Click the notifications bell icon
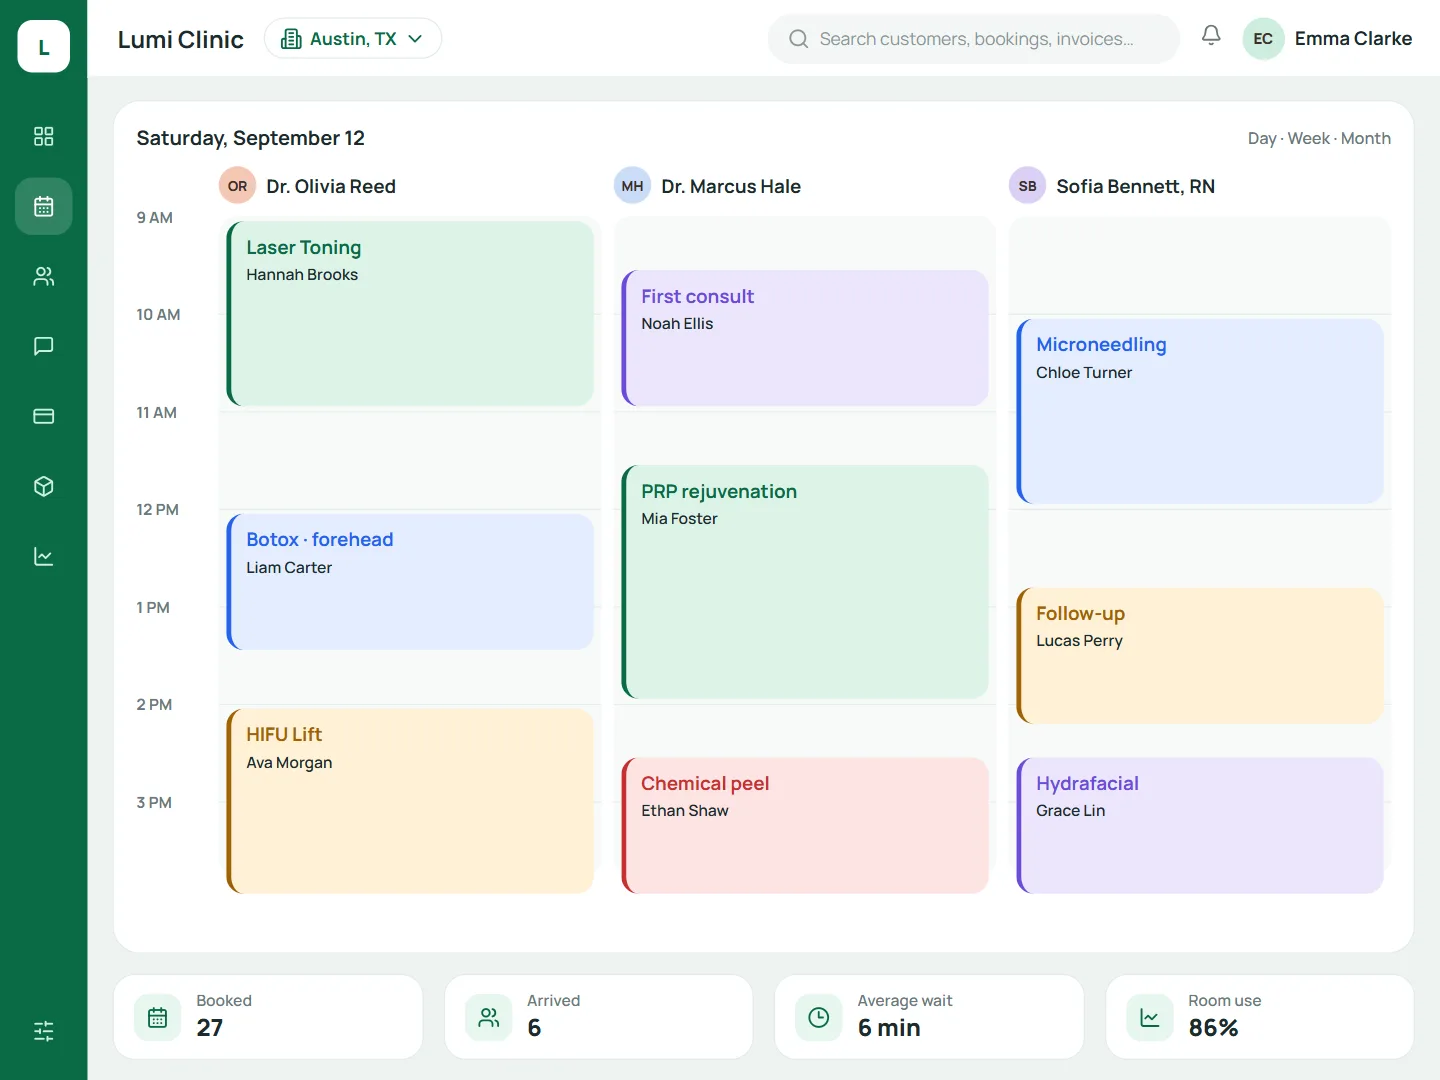Viewport: 1440px width, 1080px height. [x=1211, y=36]
